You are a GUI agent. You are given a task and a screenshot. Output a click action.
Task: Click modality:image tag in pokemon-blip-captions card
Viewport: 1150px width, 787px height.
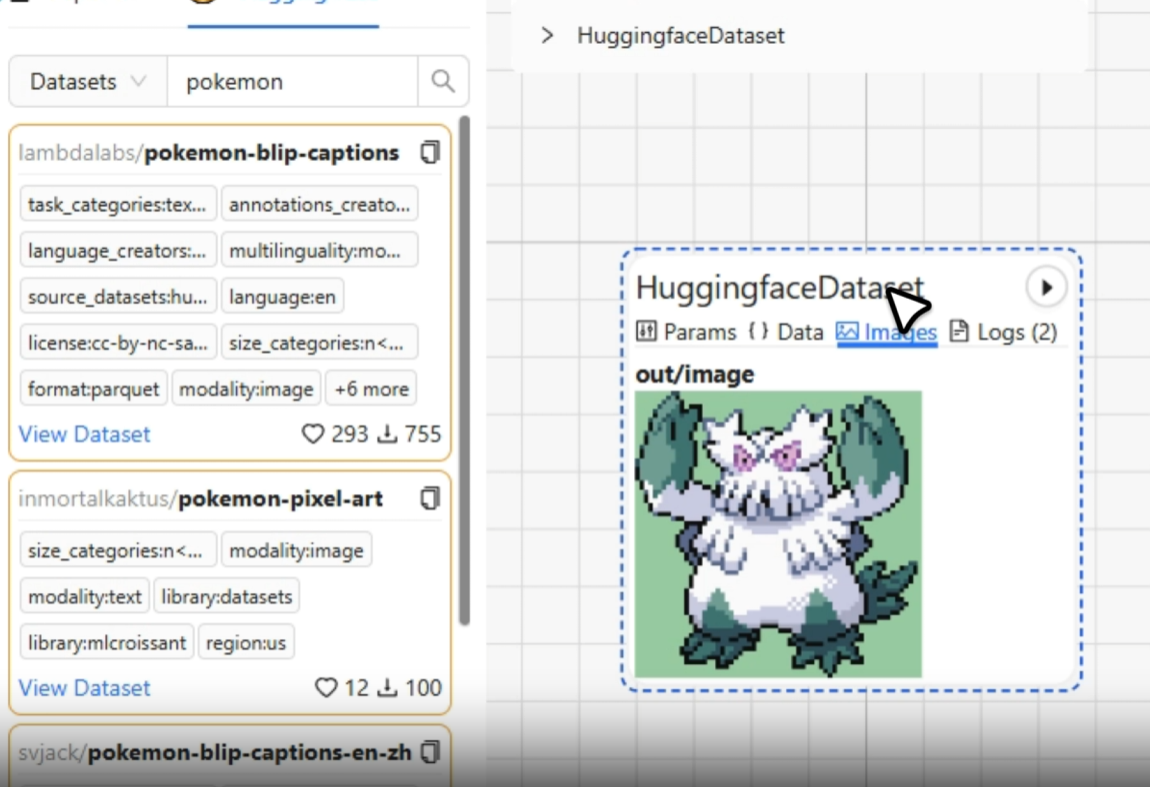(246, 389)
